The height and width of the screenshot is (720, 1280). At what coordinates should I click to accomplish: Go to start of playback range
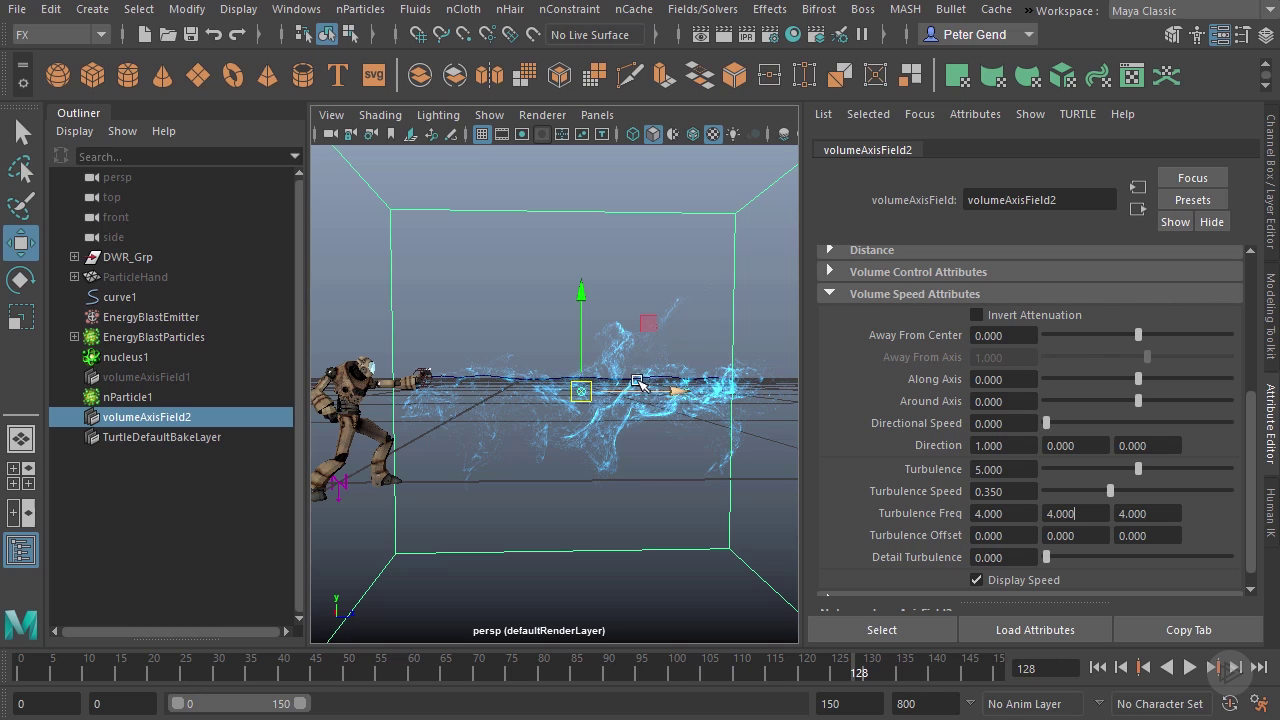pyautogui.click(x=1098, y=667)
